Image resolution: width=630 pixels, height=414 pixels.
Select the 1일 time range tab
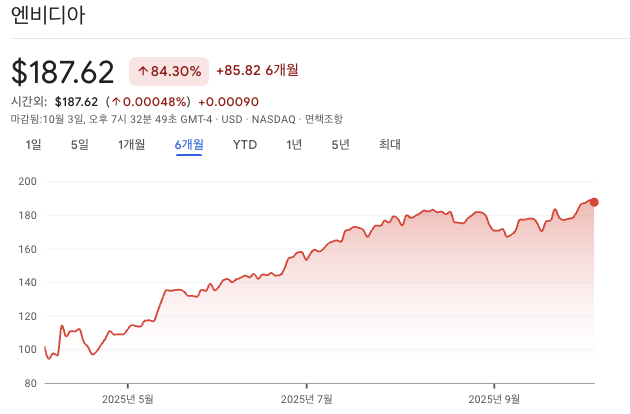(34, 145)
